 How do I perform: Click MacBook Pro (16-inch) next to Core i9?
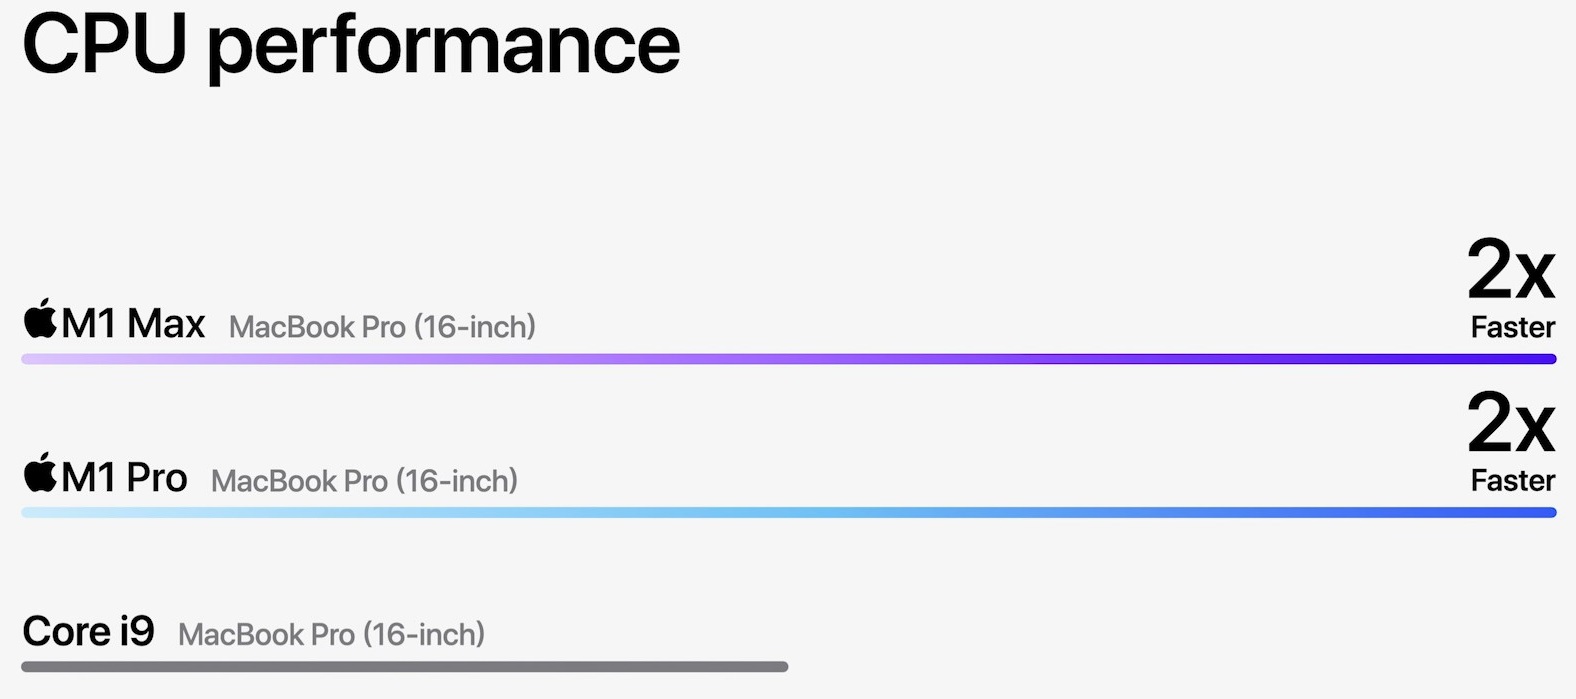click(331, 635)
